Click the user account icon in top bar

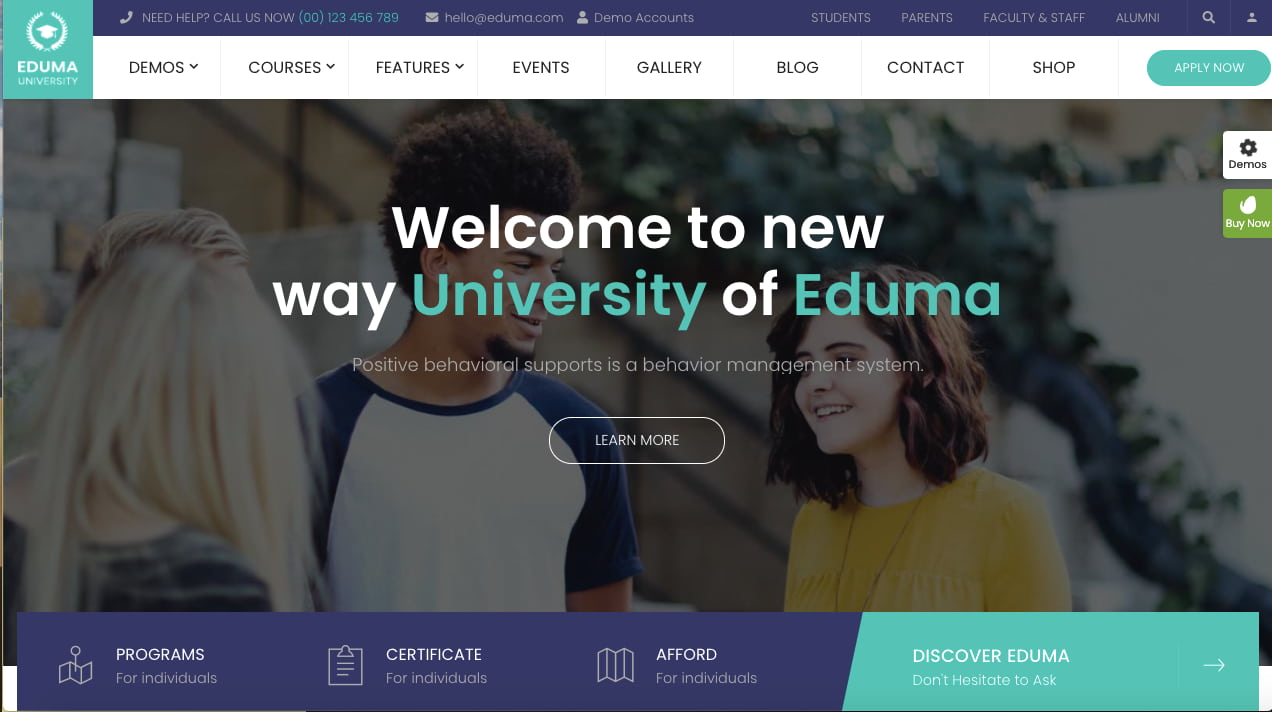coord(1252,18)
